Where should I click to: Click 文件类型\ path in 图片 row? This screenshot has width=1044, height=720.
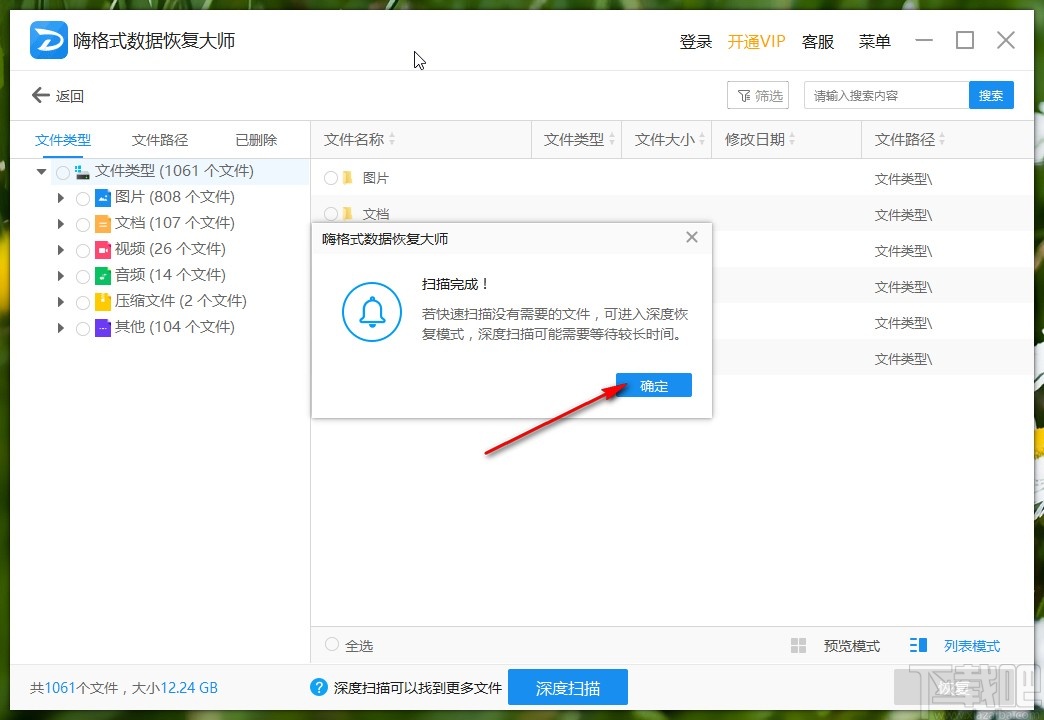click(x=903, y=179)
